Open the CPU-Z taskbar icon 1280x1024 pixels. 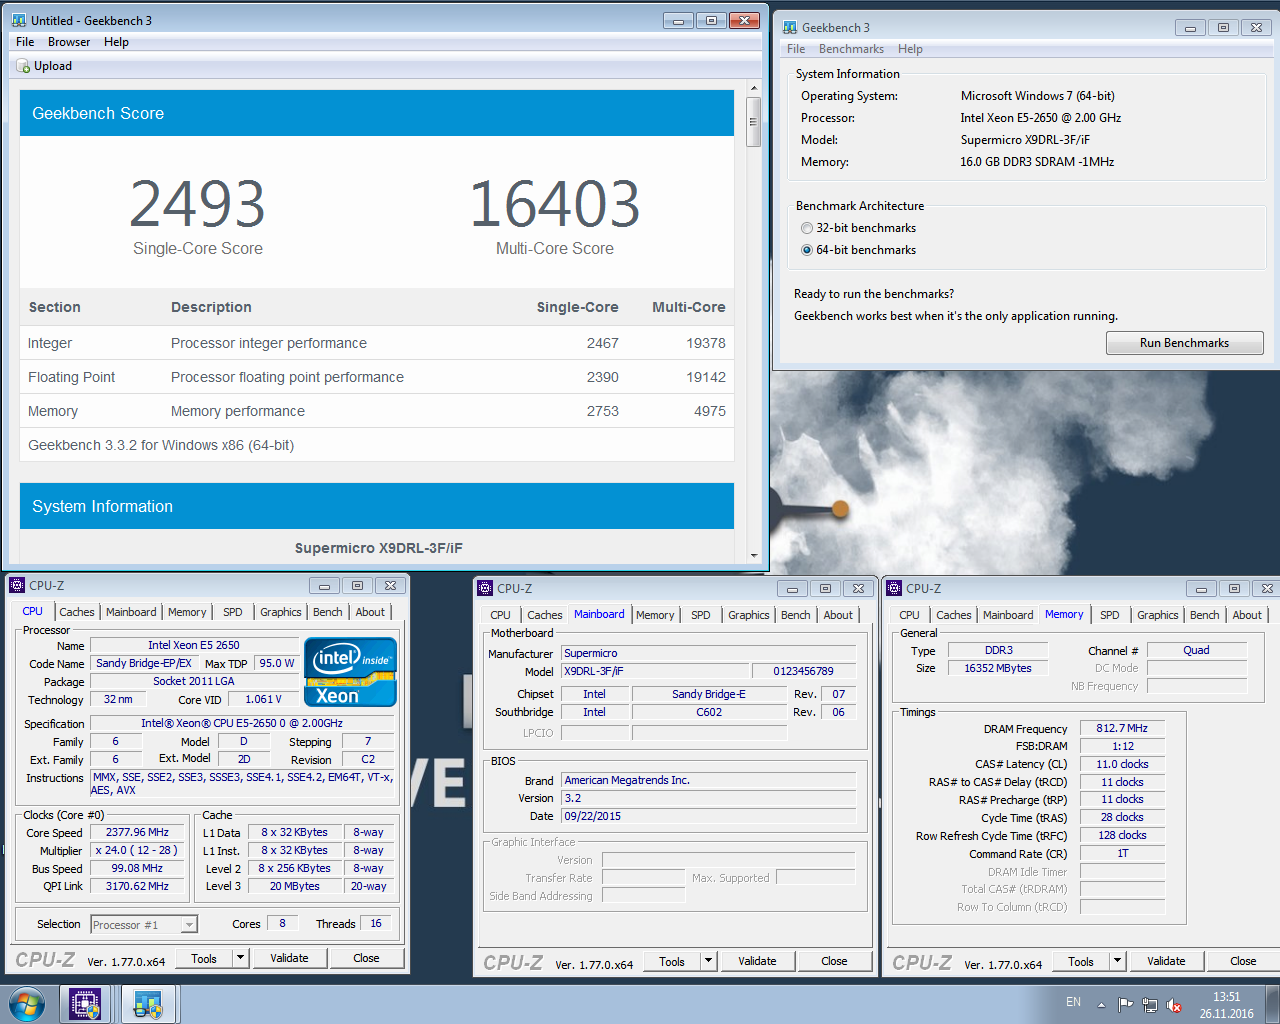(85, 1004)
